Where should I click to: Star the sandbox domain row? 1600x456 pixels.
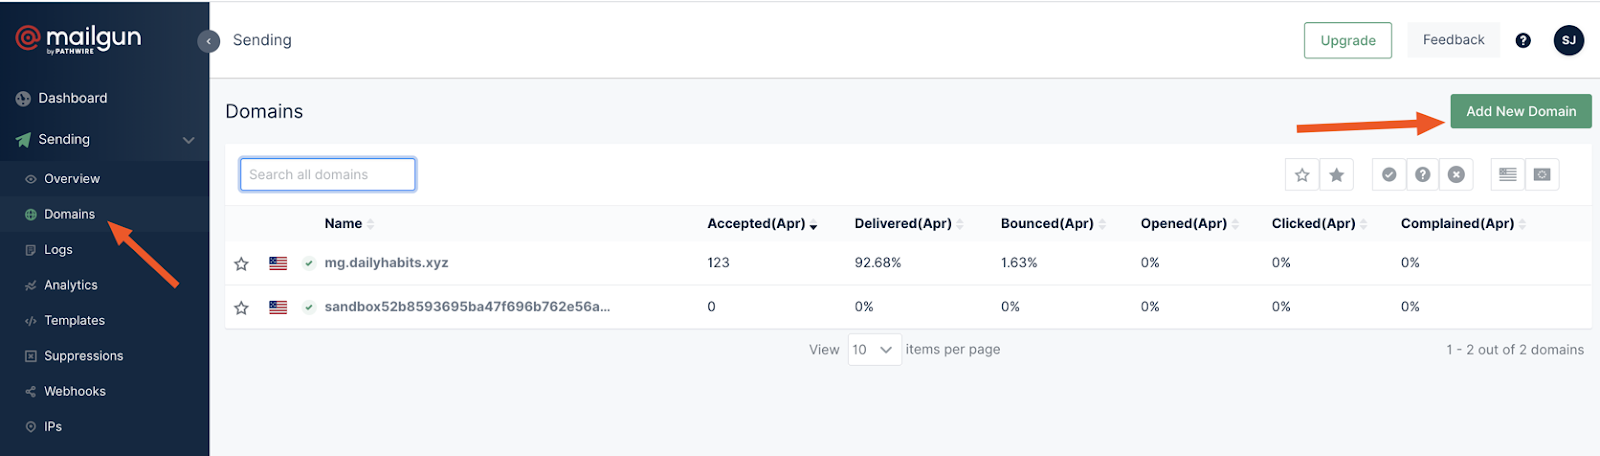point(241,308)
